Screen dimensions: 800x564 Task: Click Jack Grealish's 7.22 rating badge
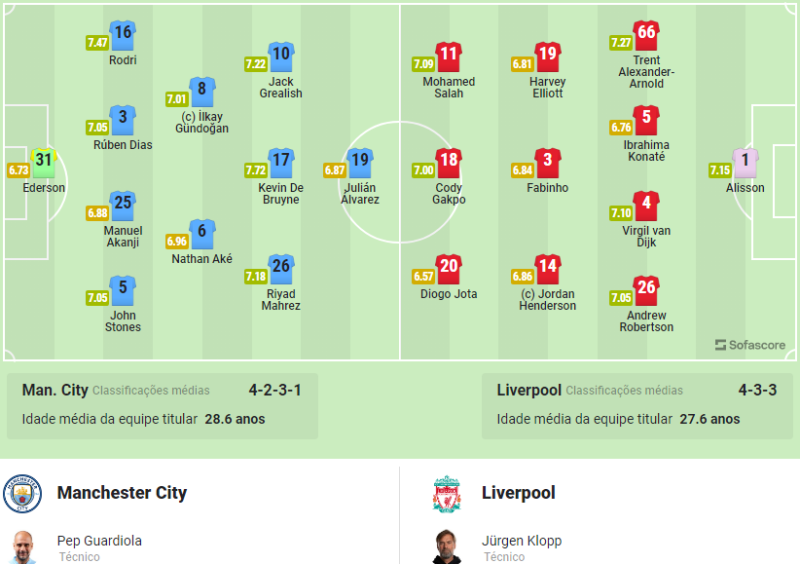tap(256, 63)
